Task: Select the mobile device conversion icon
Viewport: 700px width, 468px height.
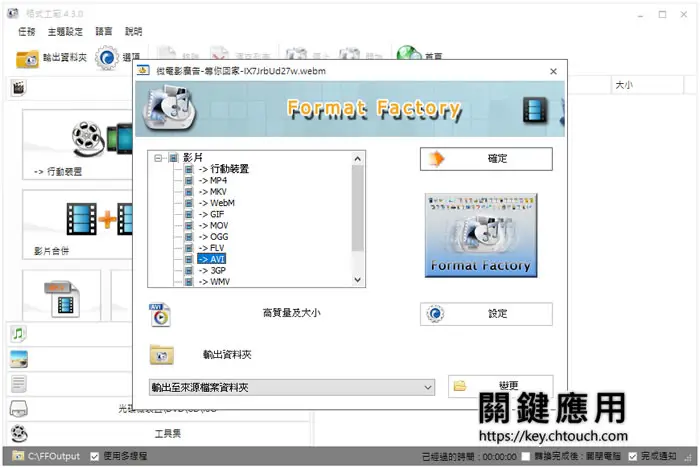Action: click(x=102, y=139)
